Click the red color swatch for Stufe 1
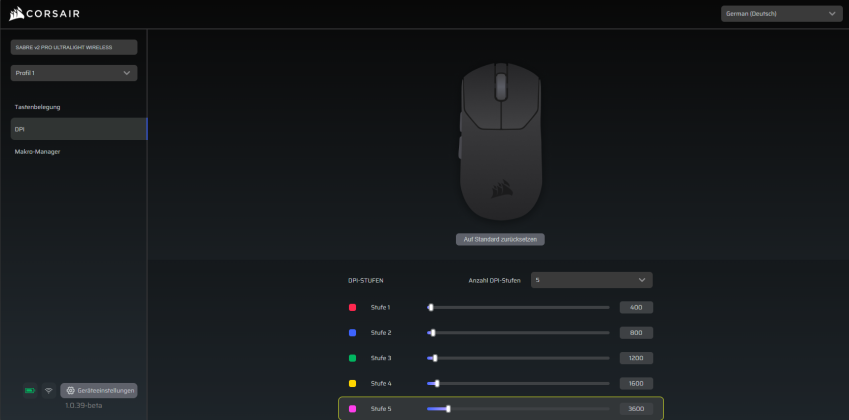Screen dimensions: 849x420 pos(352,307)
